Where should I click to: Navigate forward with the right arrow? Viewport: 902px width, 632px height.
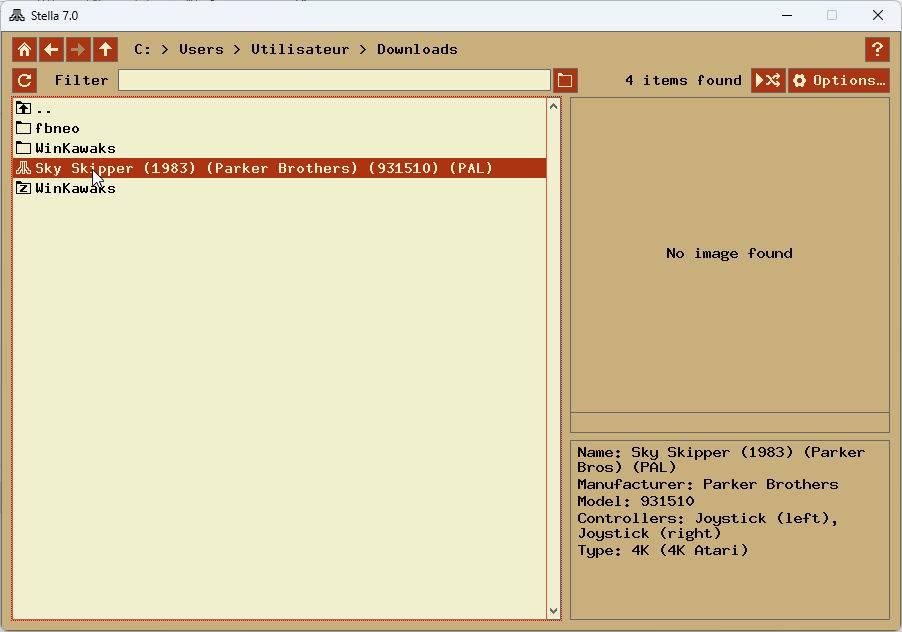click(x=78, y=49)
